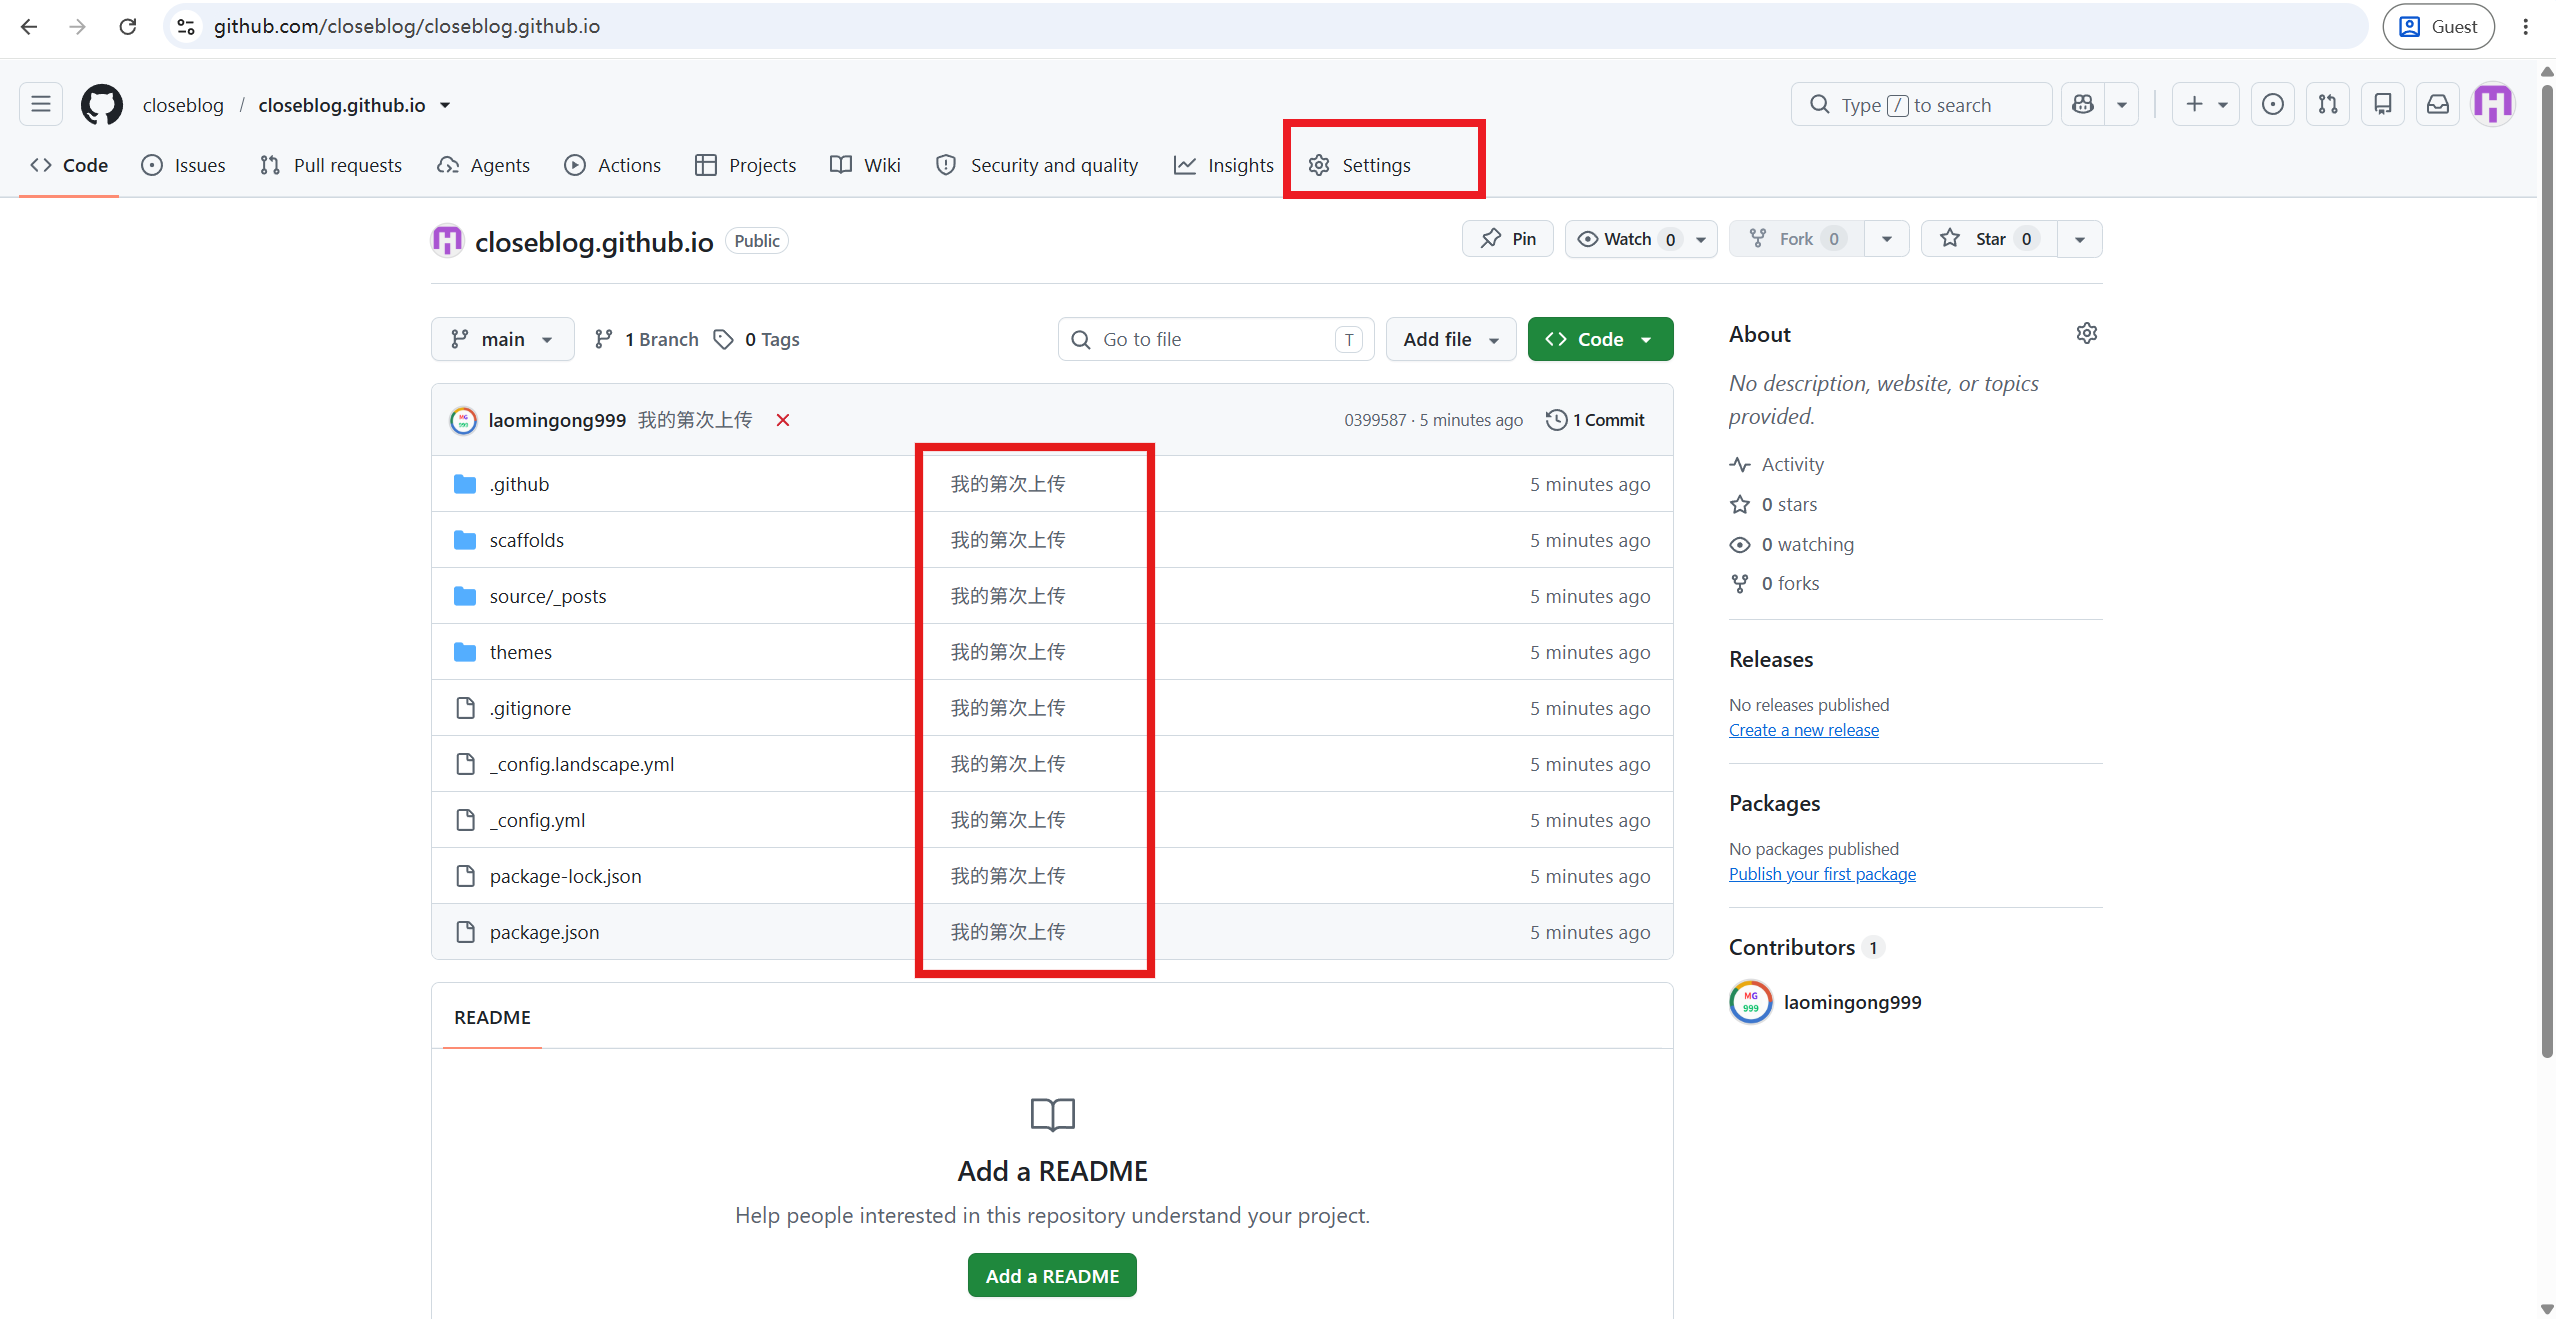The image size is (2556, 1319).
Task: Select the README tab
Action: tap(493, 1017)
